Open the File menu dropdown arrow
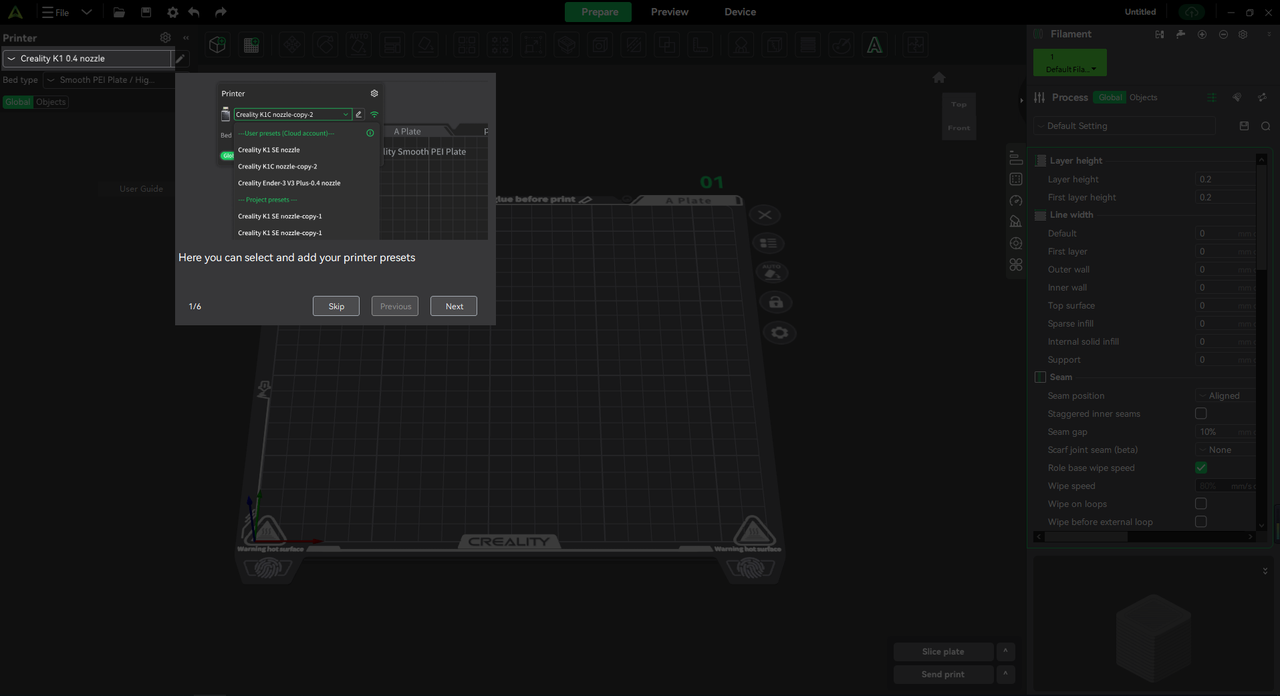The width and height of the screenshot is (1280, 696). pos(86,12)
